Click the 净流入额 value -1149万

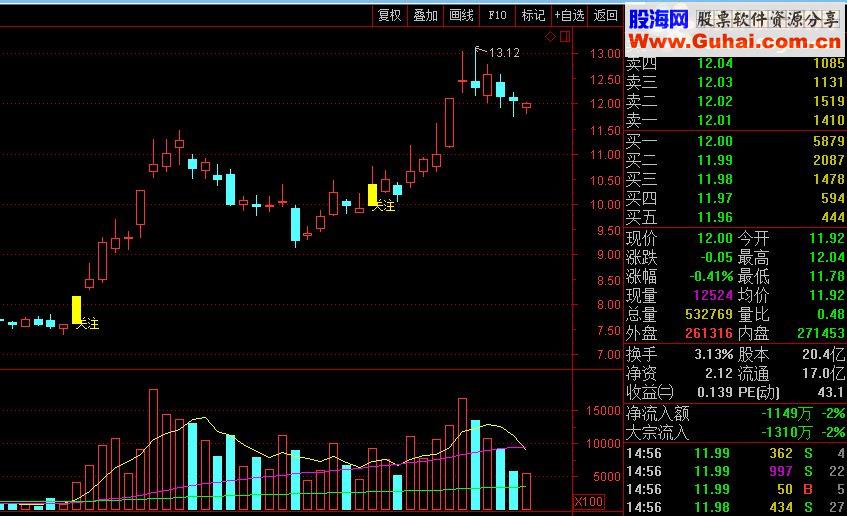coord(787,414)
